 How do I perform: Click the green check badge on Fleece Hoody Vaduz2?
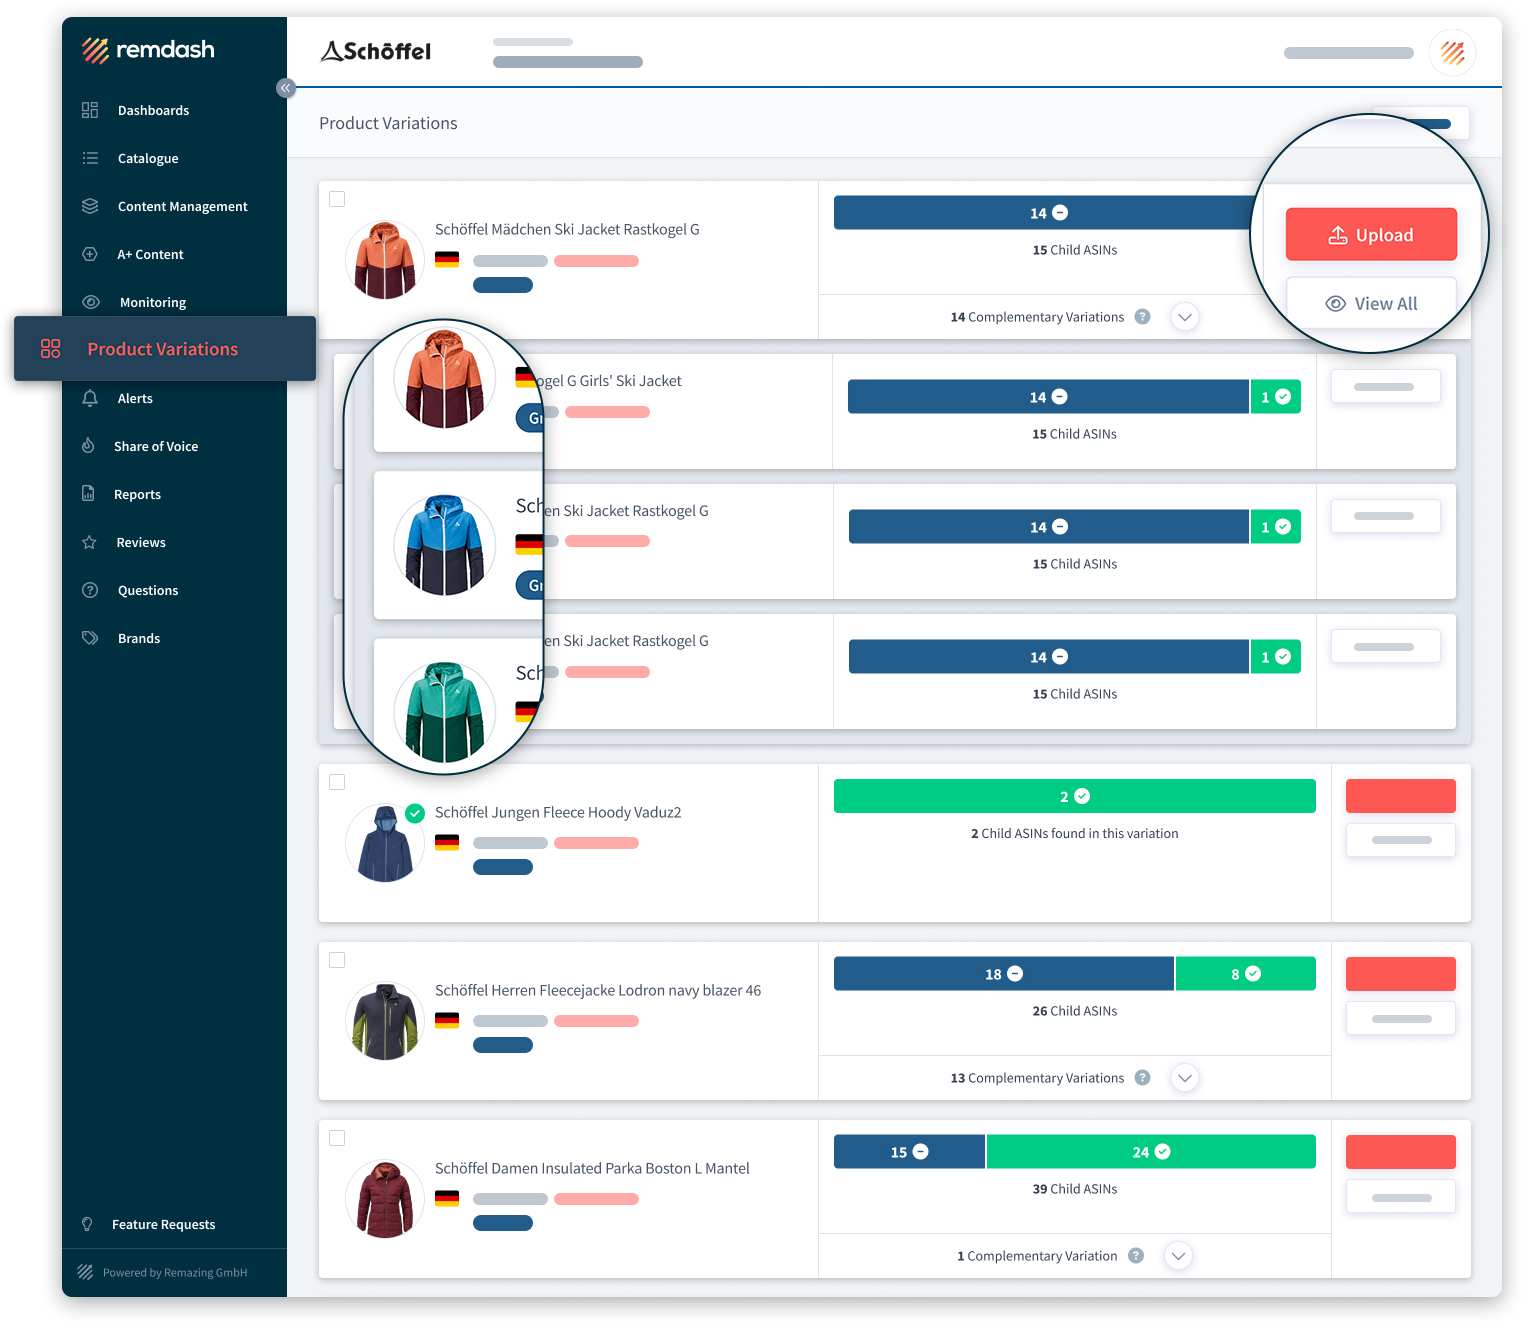coord(415,813)
